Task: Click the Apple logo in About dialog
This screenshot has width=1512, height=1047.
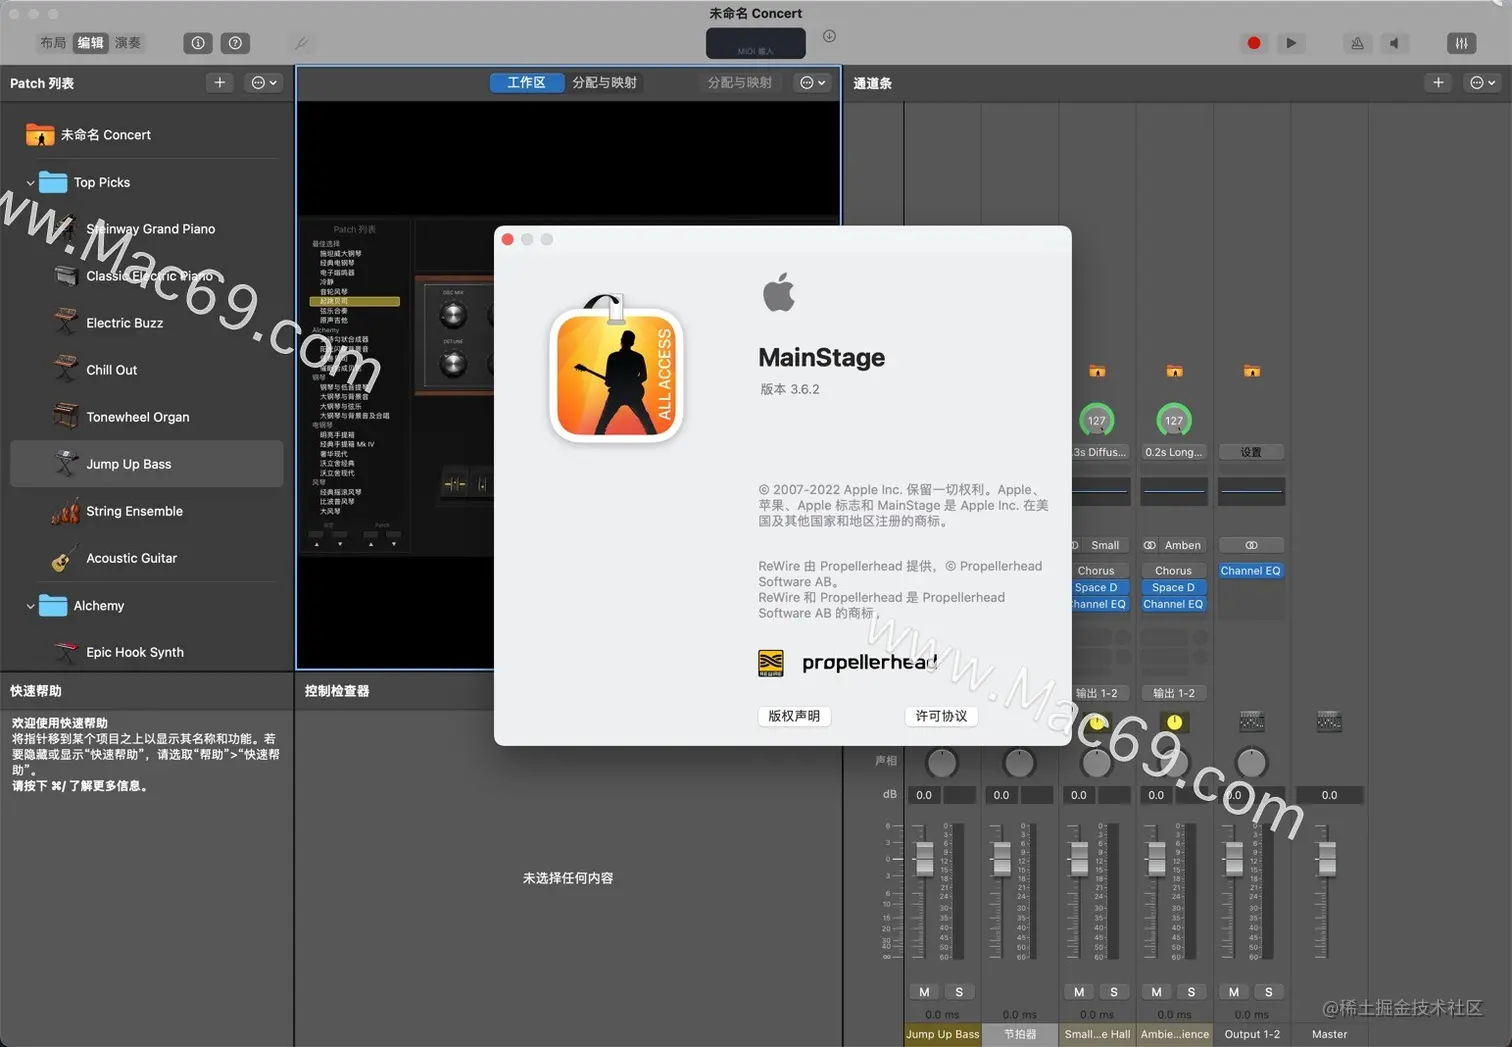Action: pyautogui.click(x=779, y=292)
